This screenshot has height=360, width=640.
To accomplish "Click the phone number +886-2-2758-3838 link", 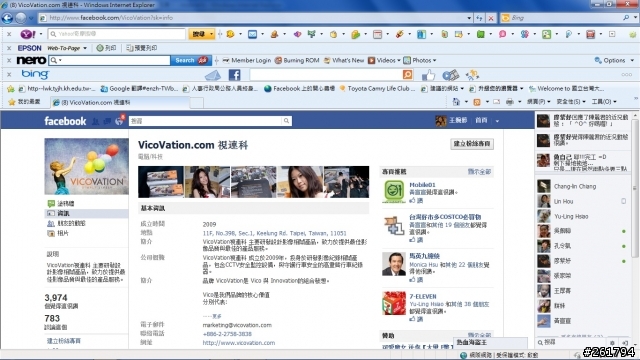I will point(227,334).
